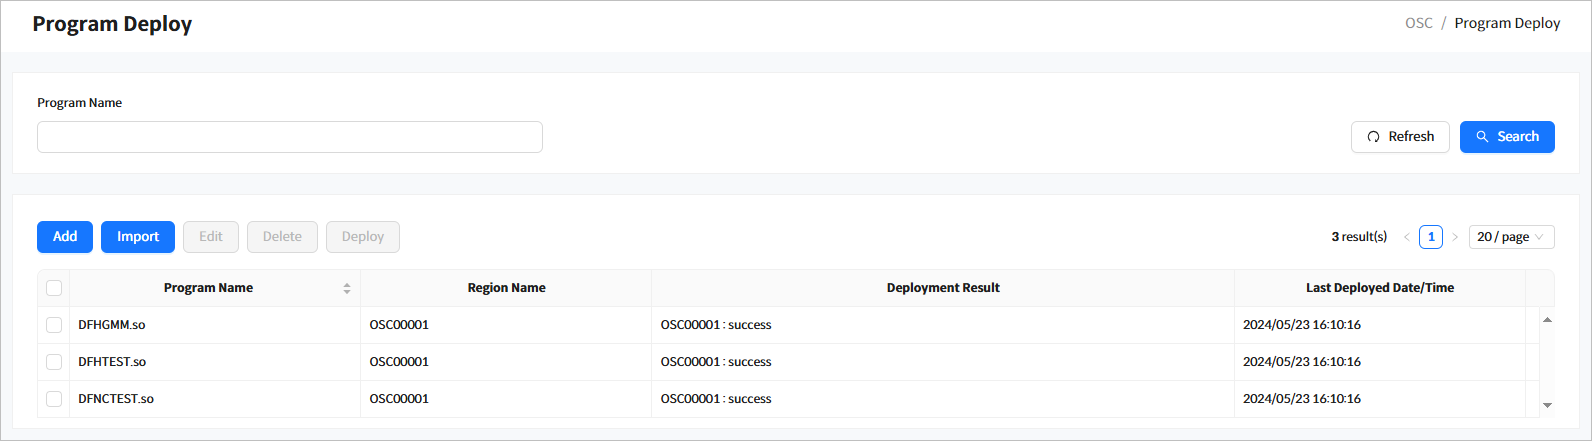Image resolution: width=1592 pixels, height=441 pixels.
Task: Click the Program Name sort arrows icon
Action: click(347, 288)
